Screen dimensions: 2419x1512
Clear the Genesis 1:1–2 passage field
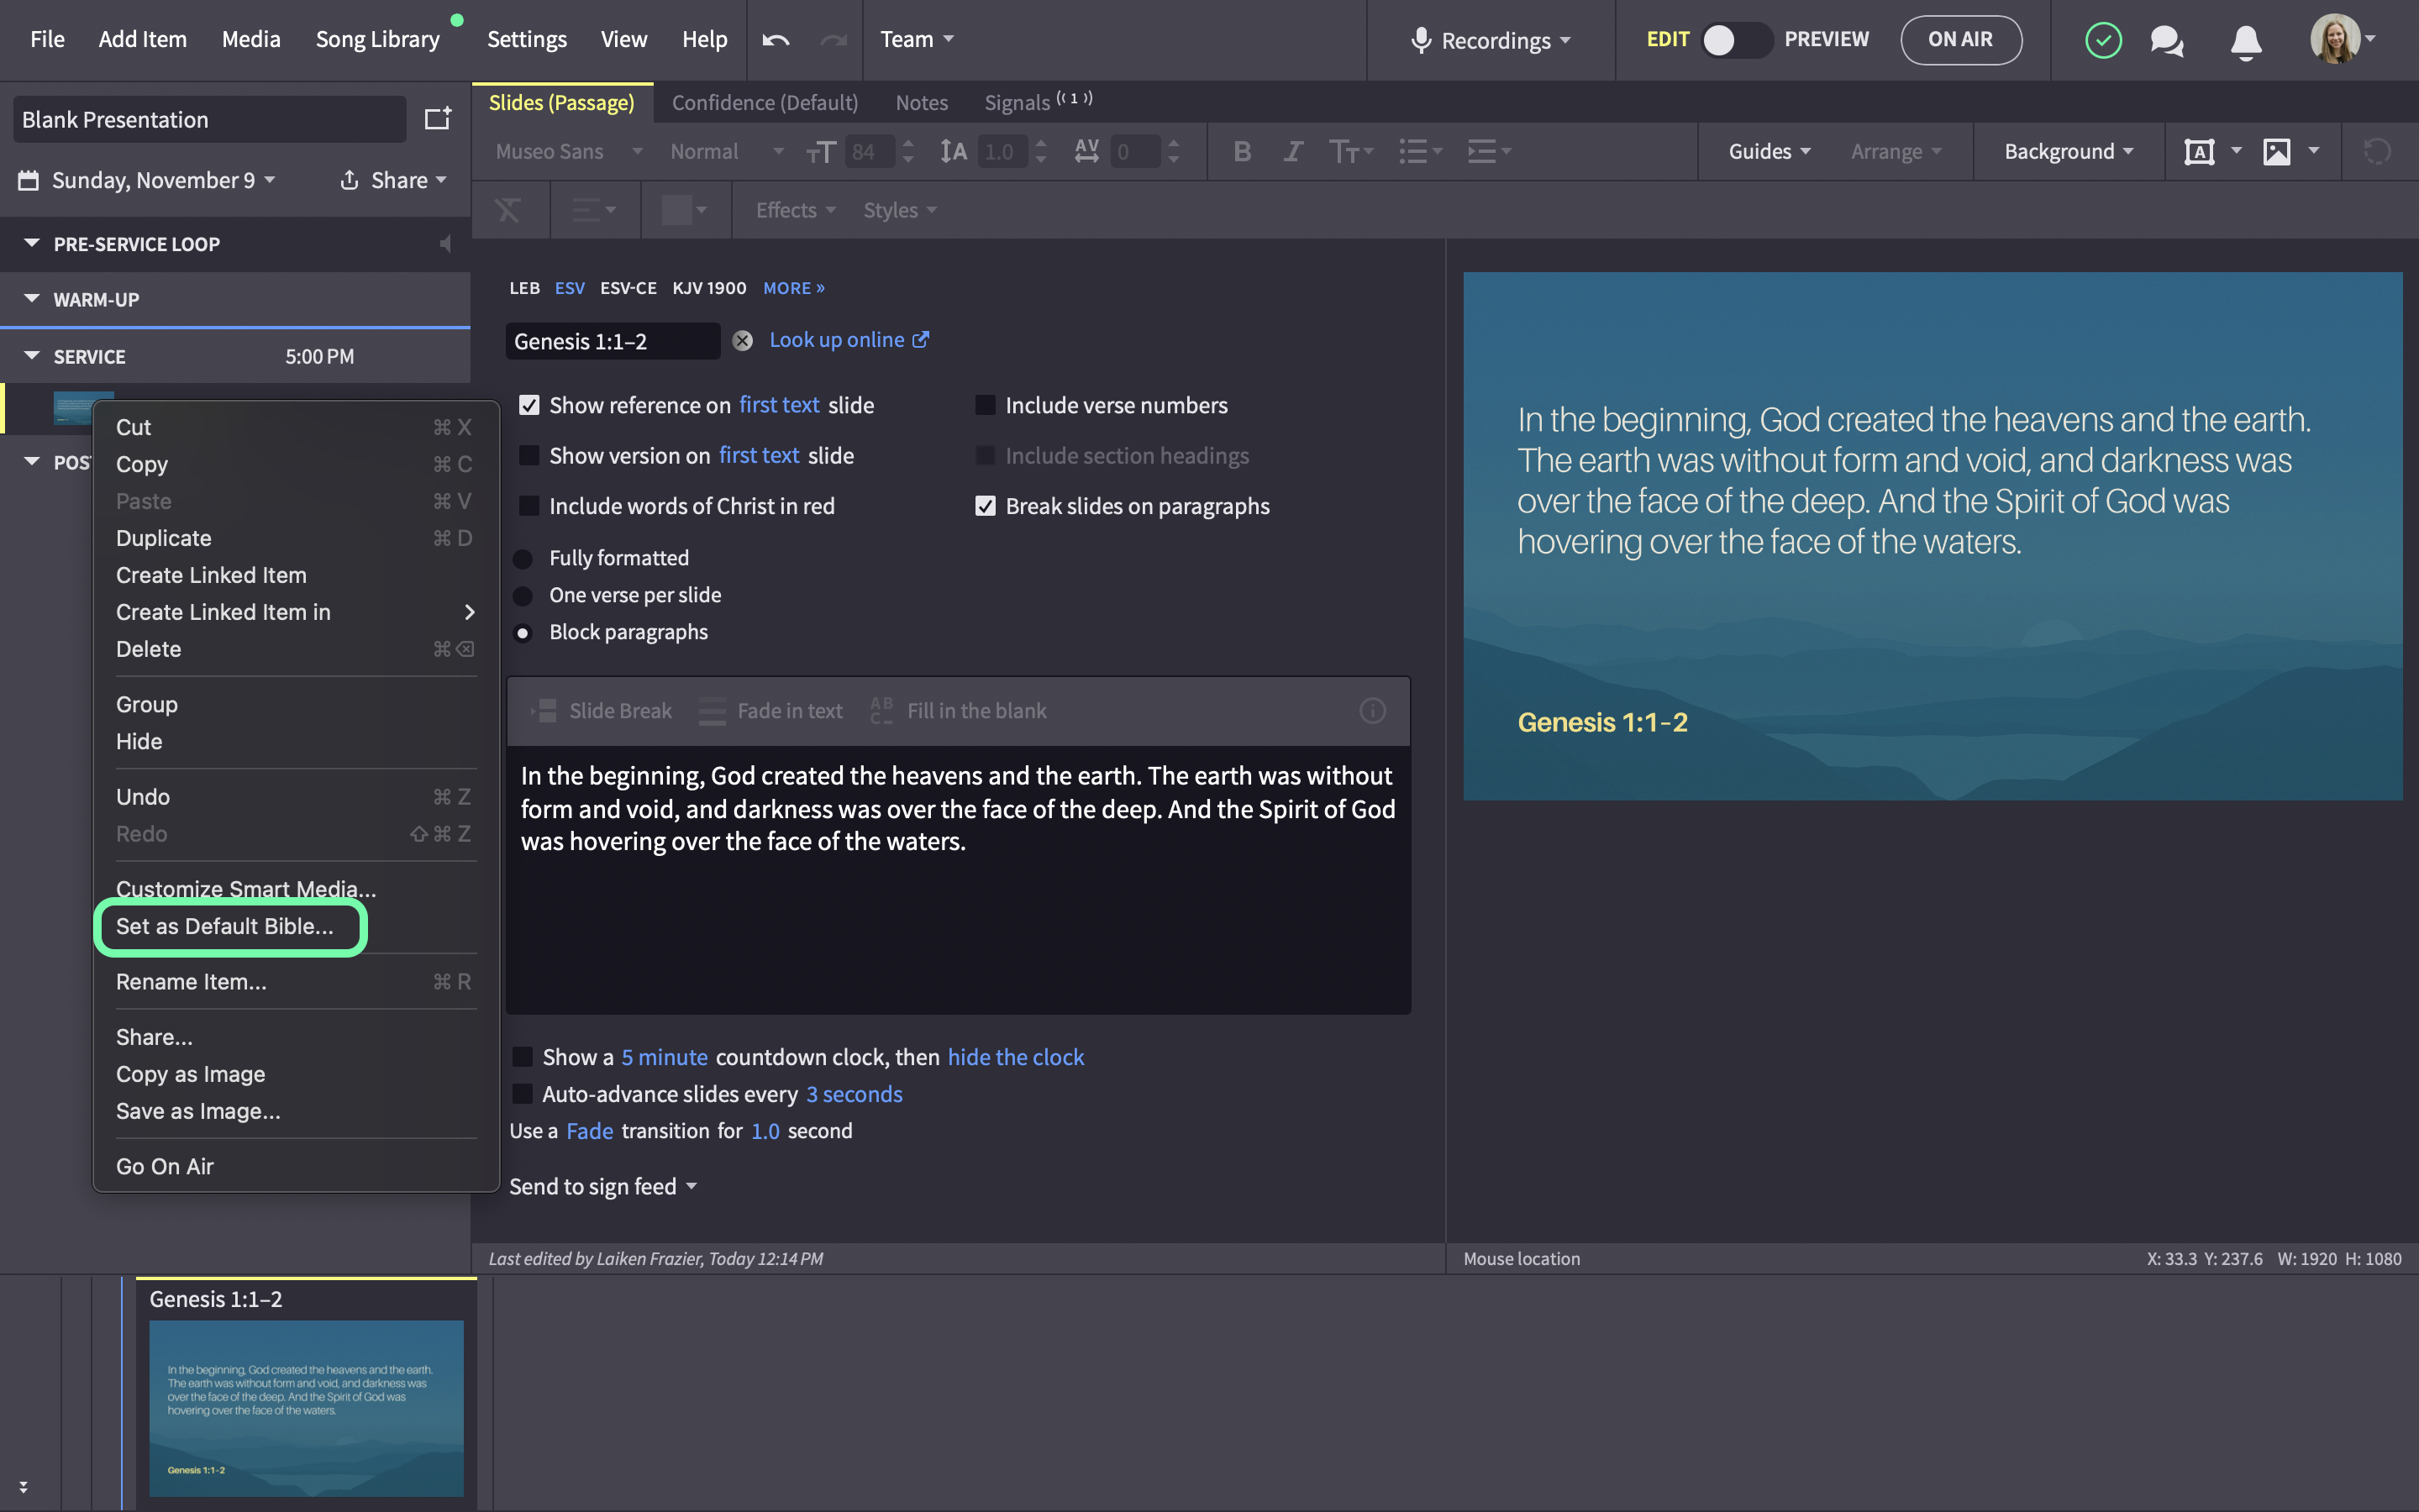click(742, 341)
